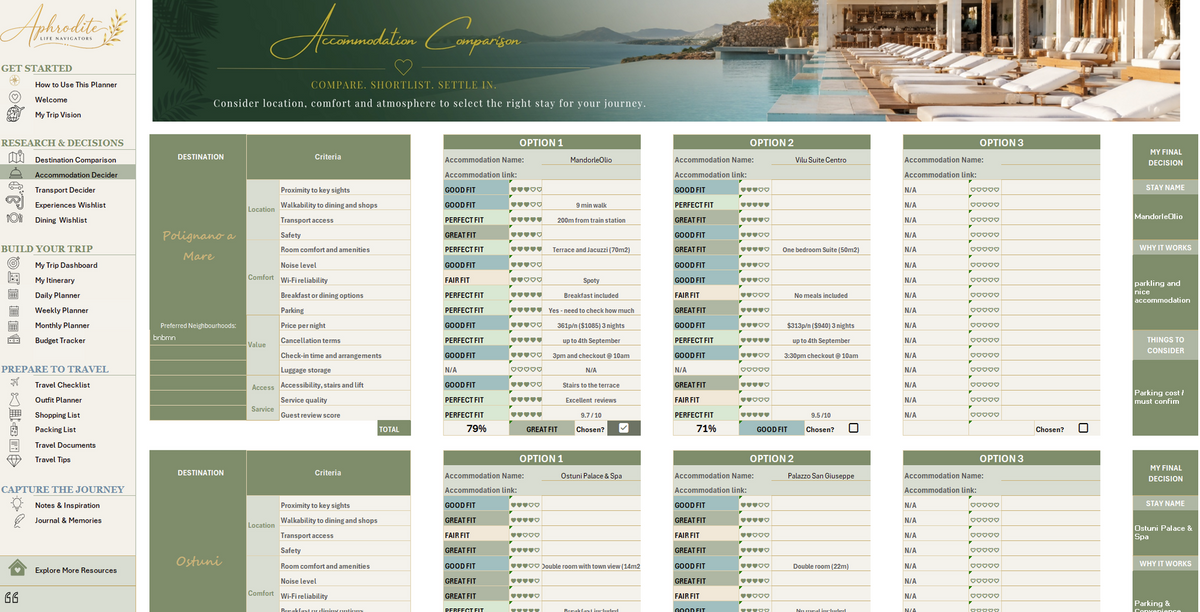Click the quotation mark icon at sidebar bottom
The width and height of the screenshot is (1200, 612).
(11, 598)
